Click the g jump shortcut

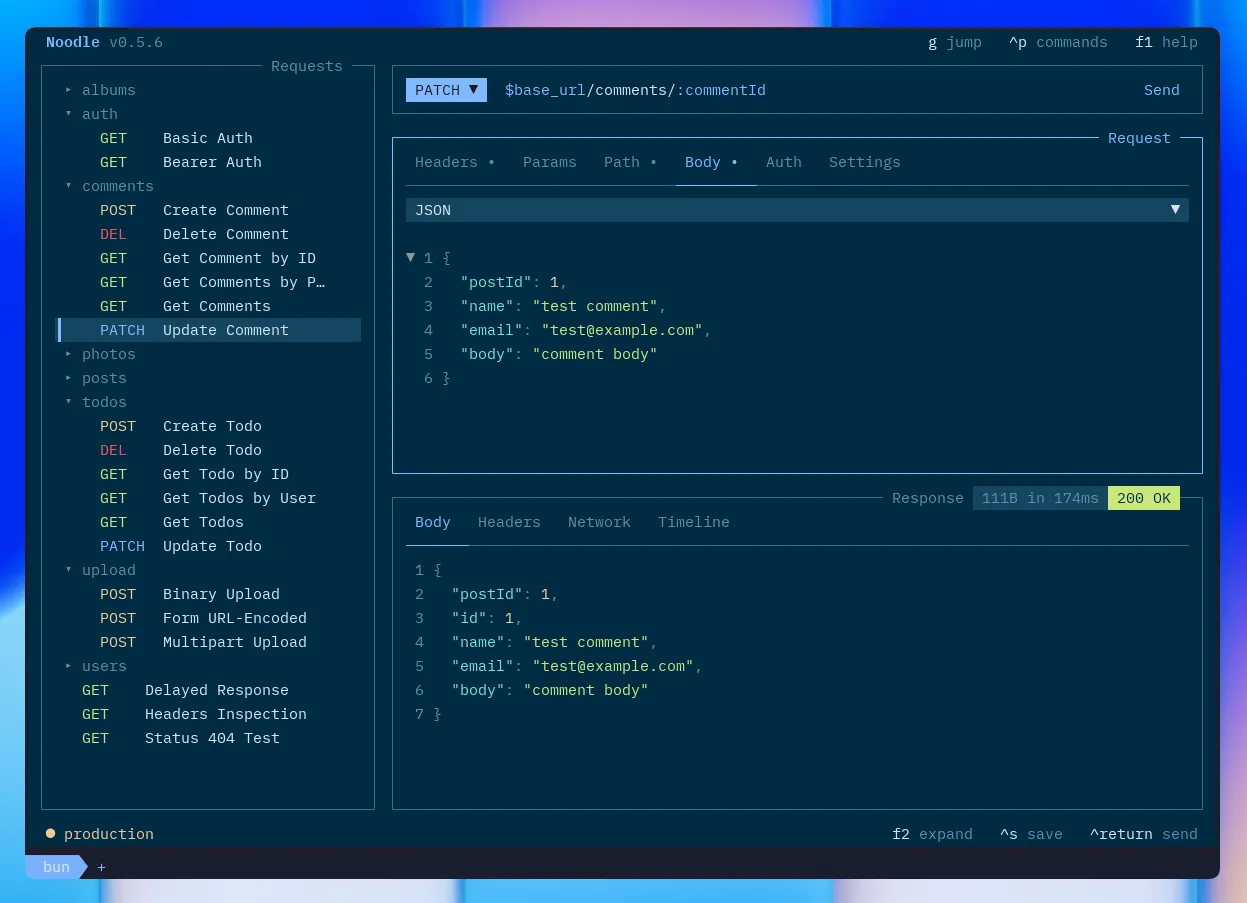pos(955,42)
